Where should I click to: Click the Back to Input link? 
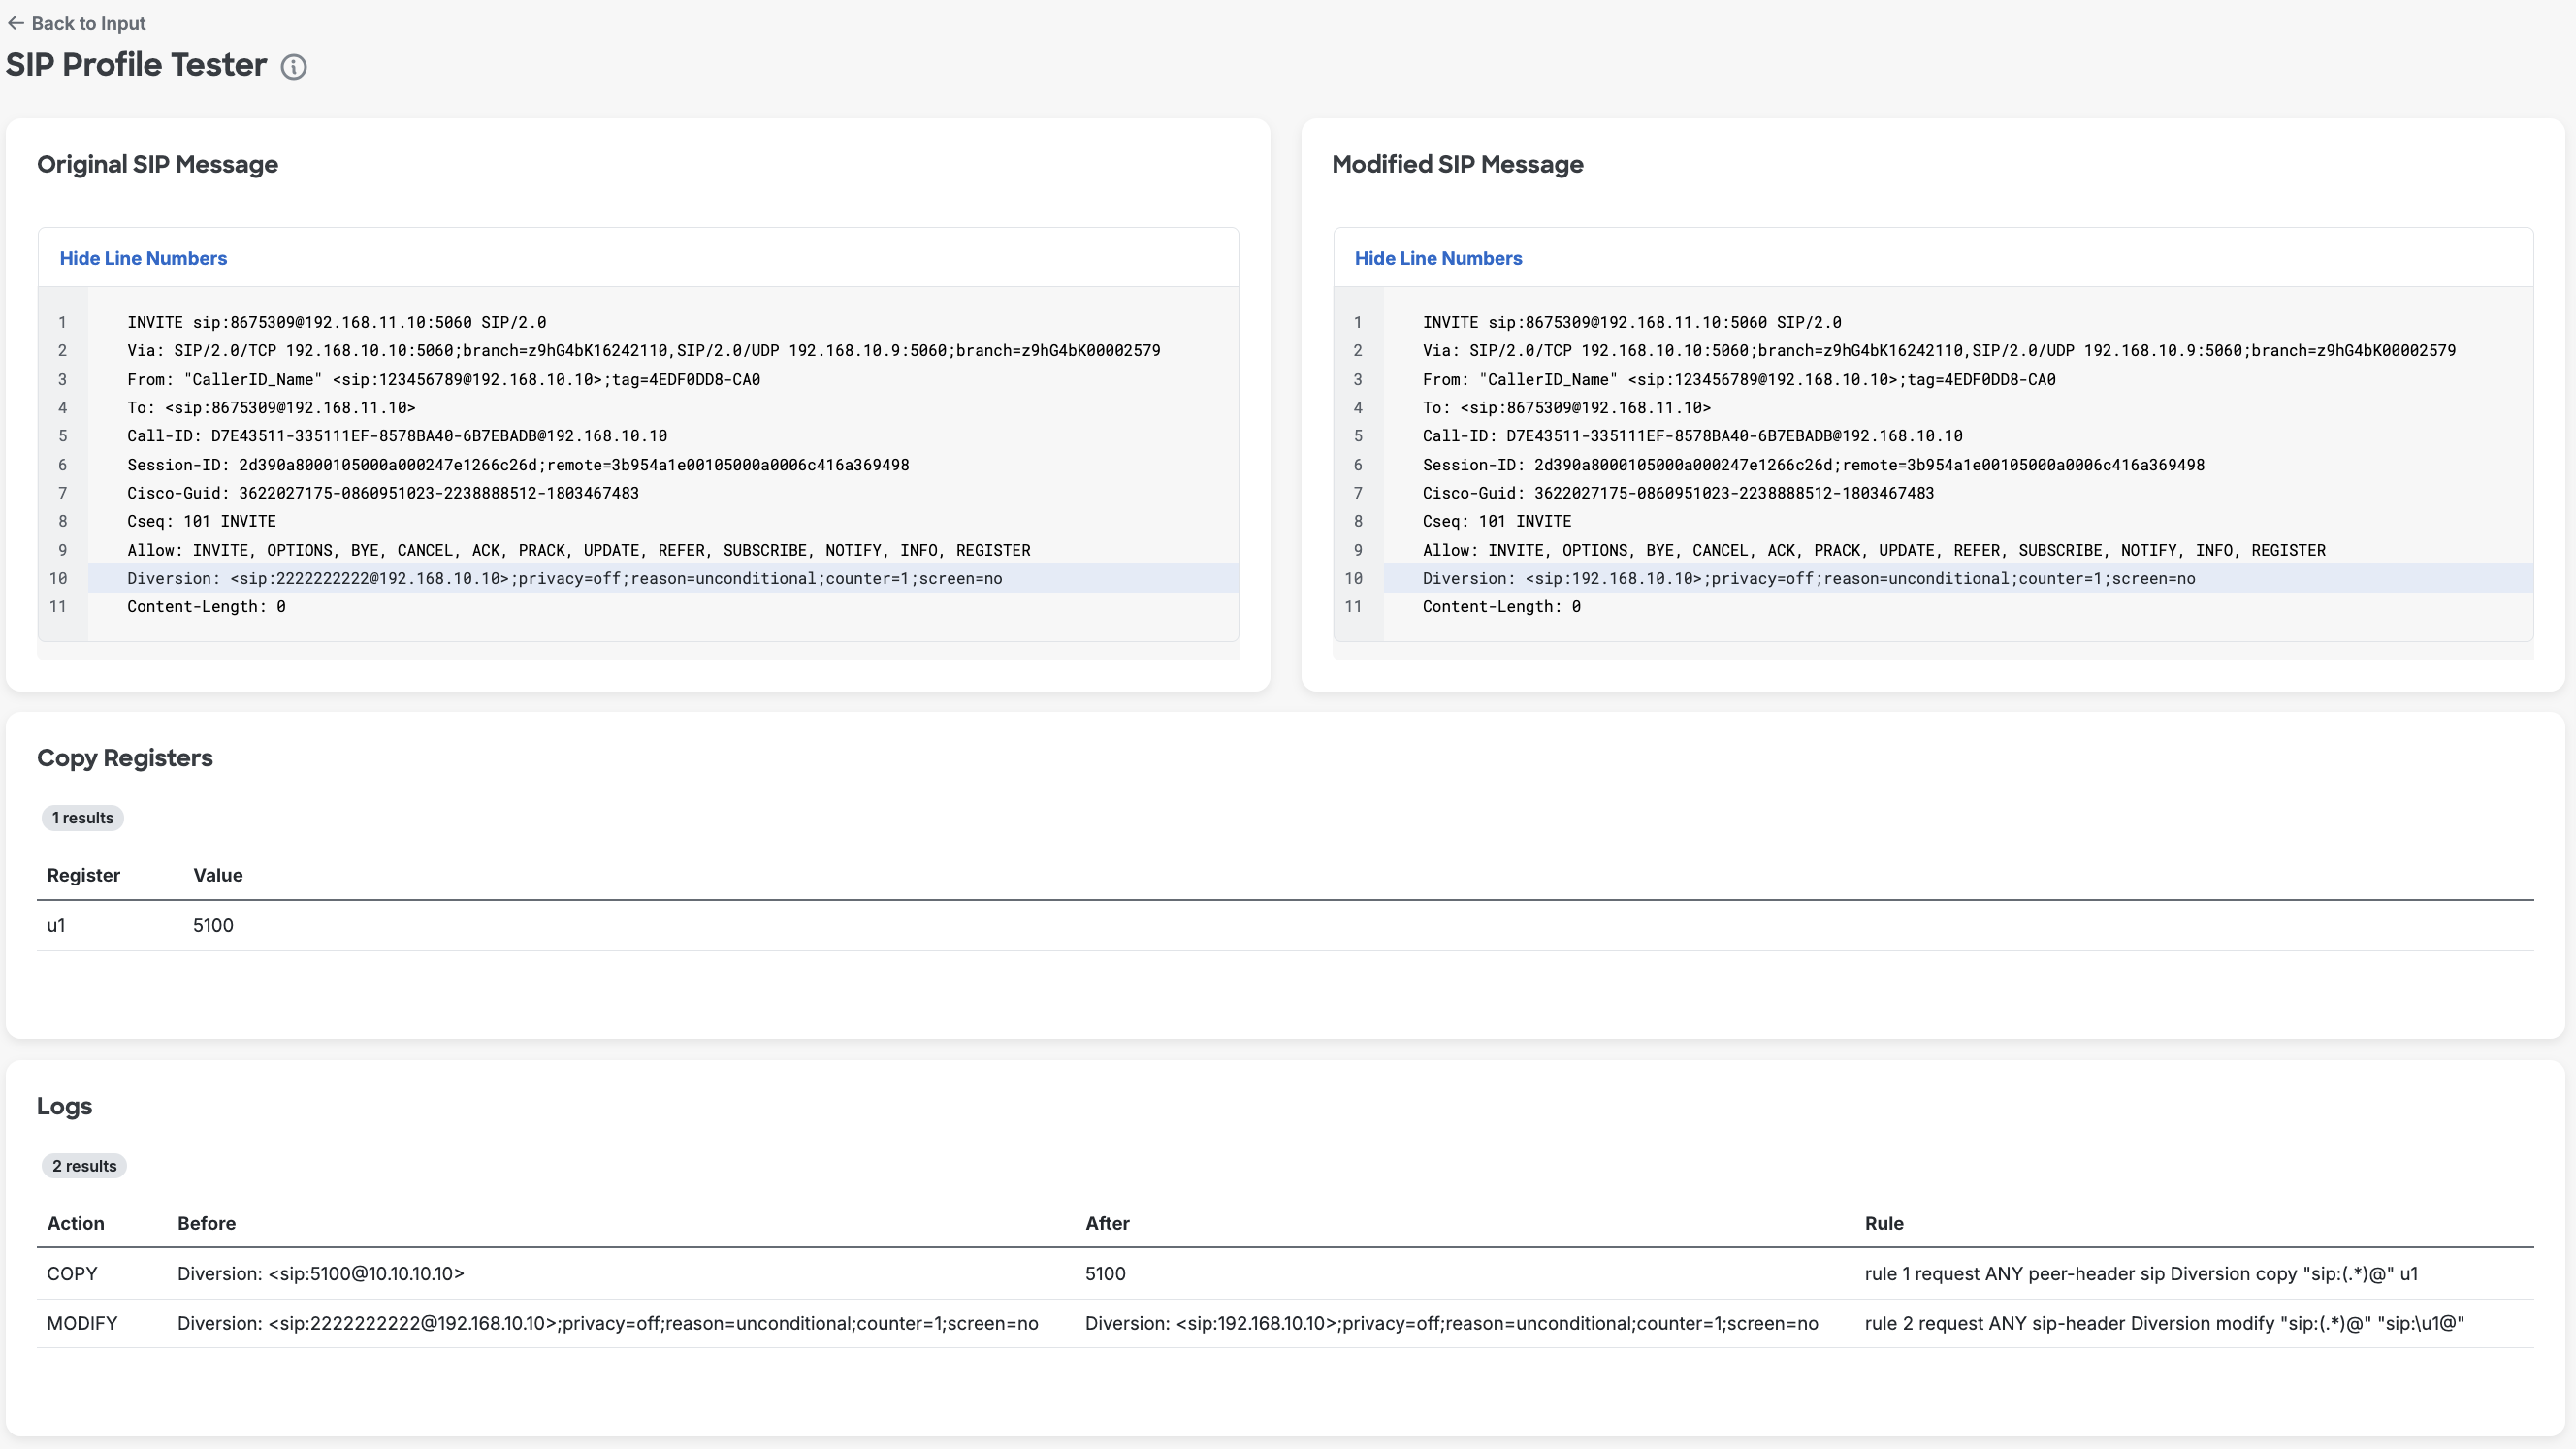[x=76, y=23]
